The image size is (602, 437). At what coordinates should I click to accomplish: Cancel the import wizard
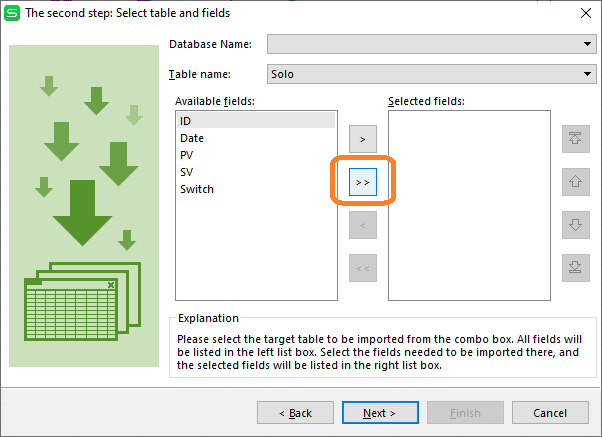(550, 413)
